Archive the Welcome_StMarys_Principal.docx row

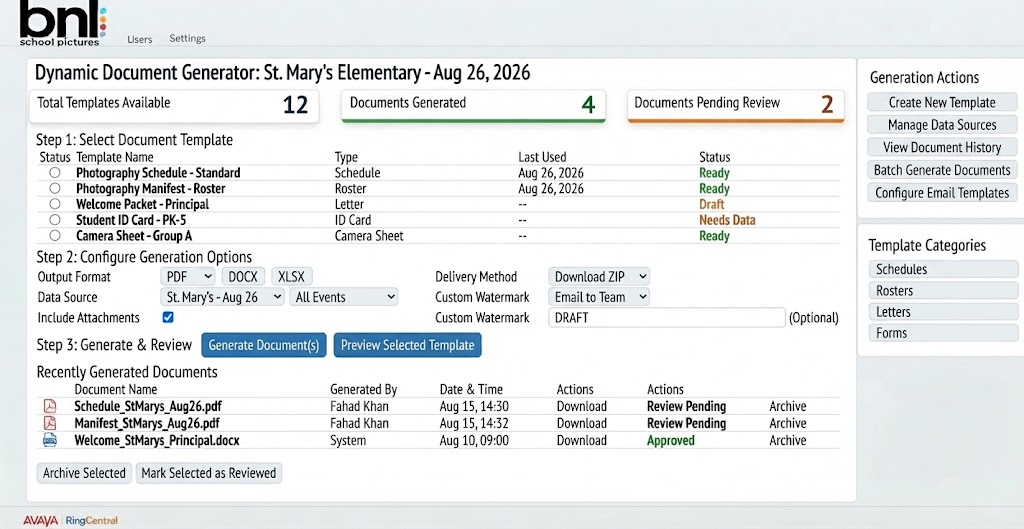click(788, 440)
